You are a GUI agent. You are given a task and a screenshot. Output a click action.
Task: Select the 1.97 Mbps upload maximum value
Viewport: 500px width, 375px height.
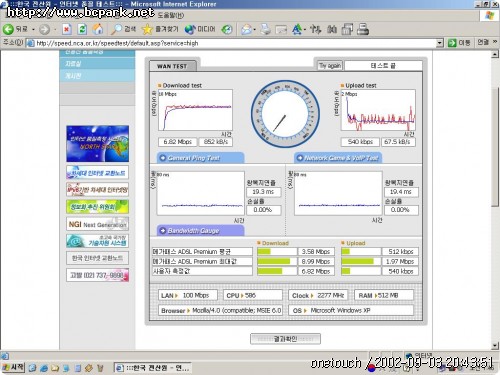coord(400,261)
